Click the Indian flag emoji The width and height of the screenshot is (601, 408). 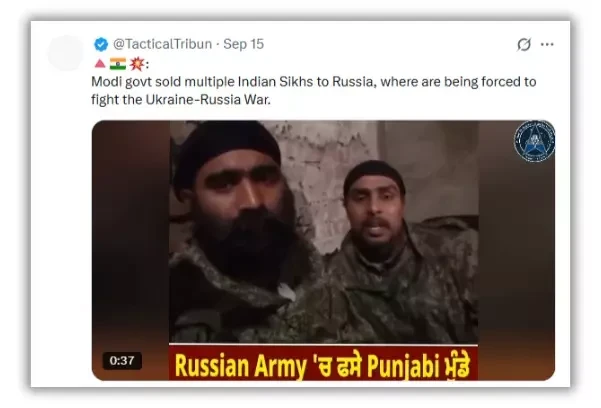point(118,64)
